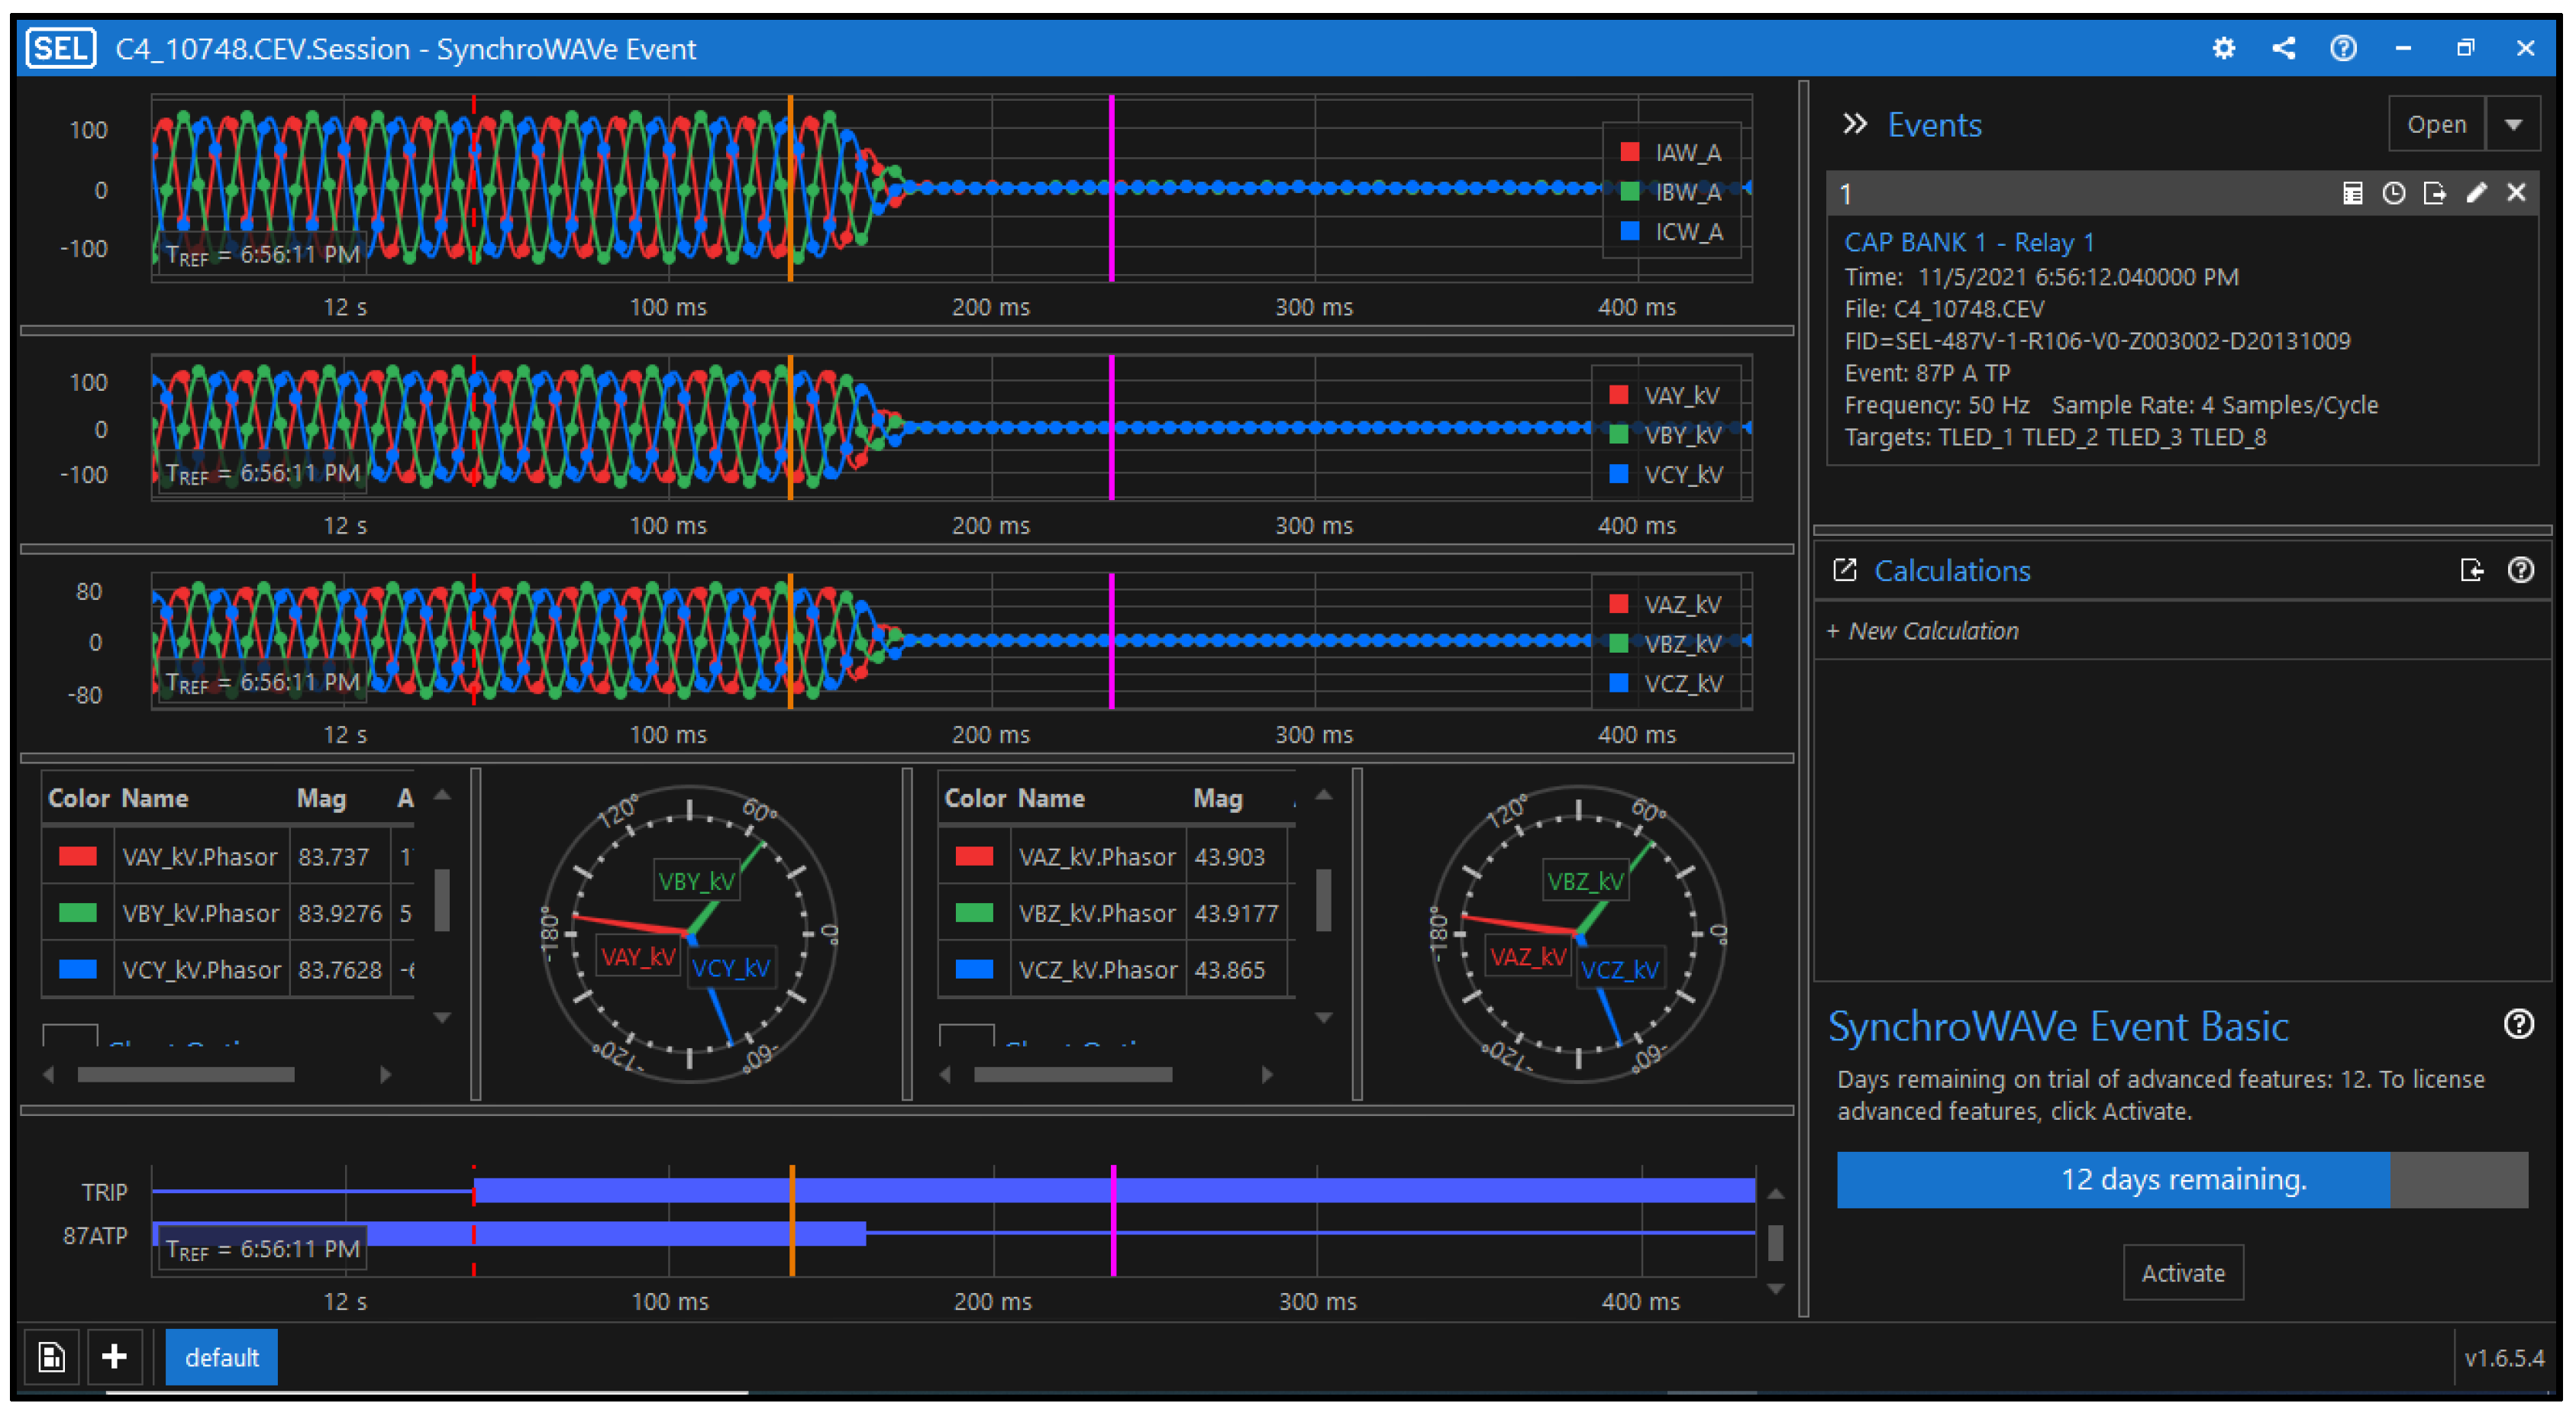Image resolution: width=2576 pixels, height=1416 pixels.
Task: Click the clock icon for event 1
Action: pyautogui.click(x=2393, y=193)
